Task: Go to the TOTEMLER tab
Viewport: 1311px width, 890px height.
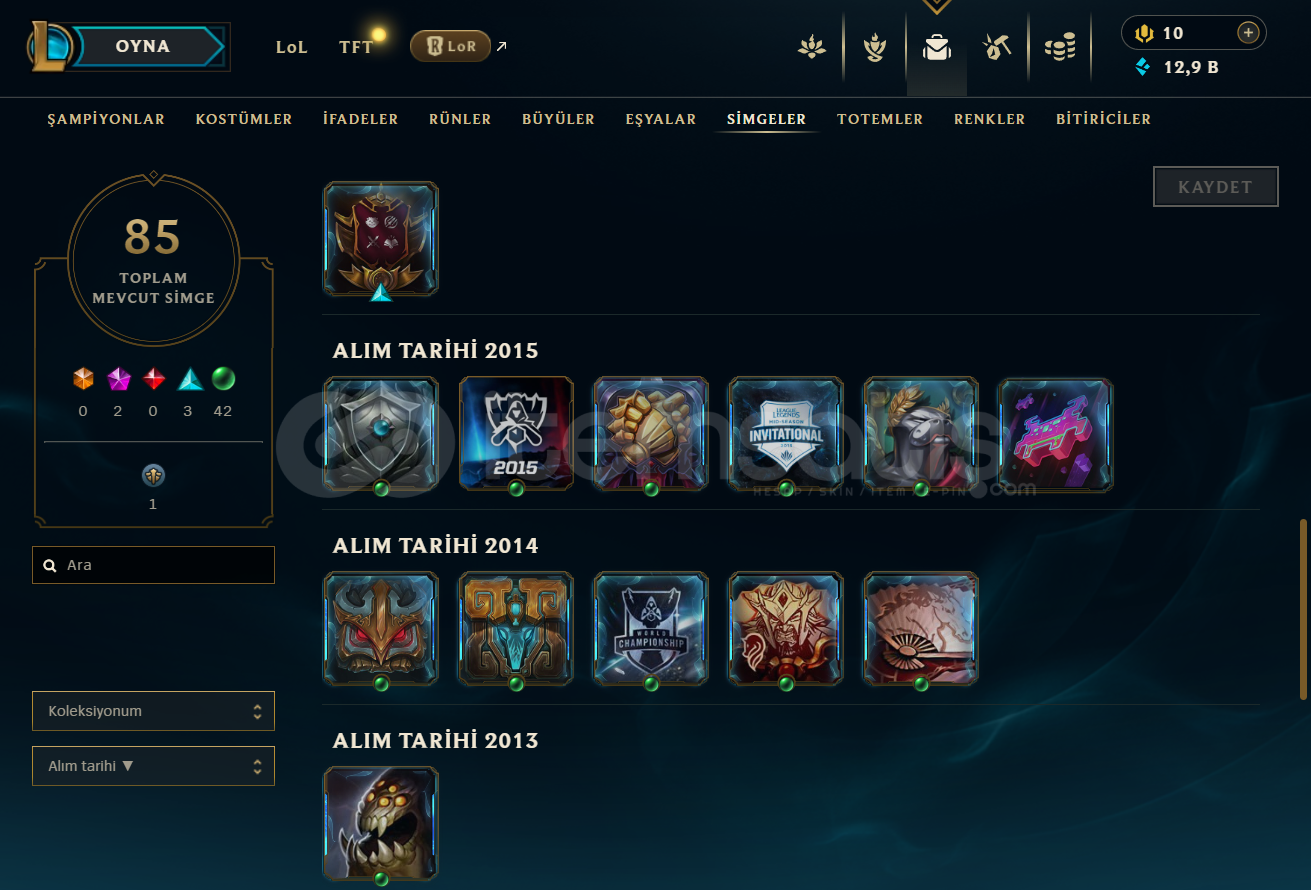Action: click(x=880, y=119)
